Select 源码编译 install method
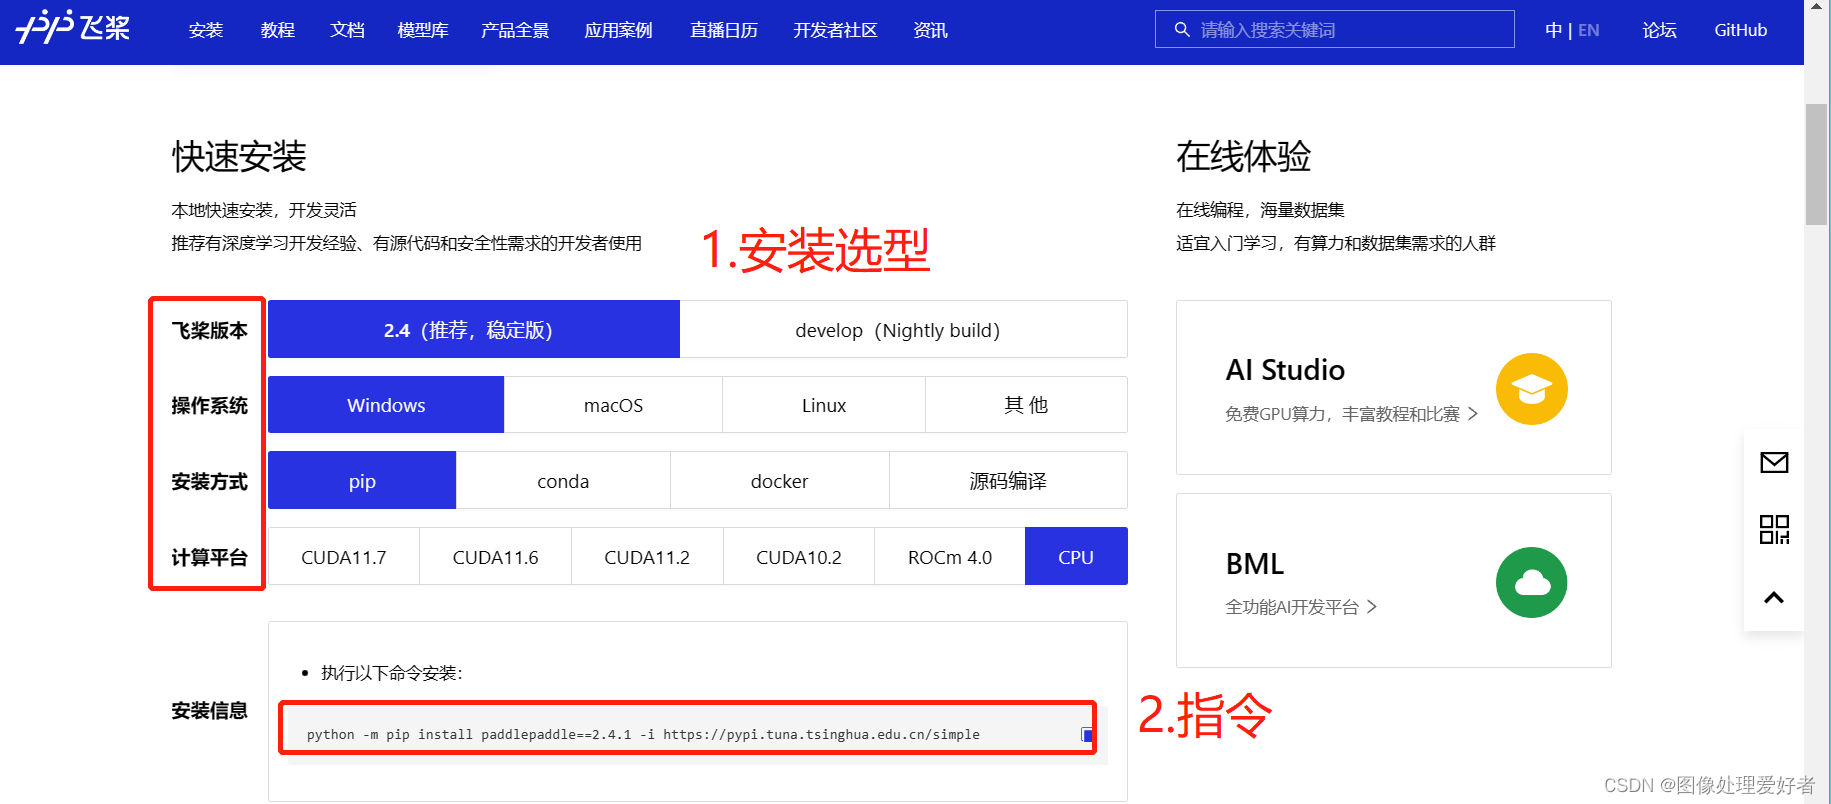Viewport: 1831px width, 804px height. (x=1008, y=481)
